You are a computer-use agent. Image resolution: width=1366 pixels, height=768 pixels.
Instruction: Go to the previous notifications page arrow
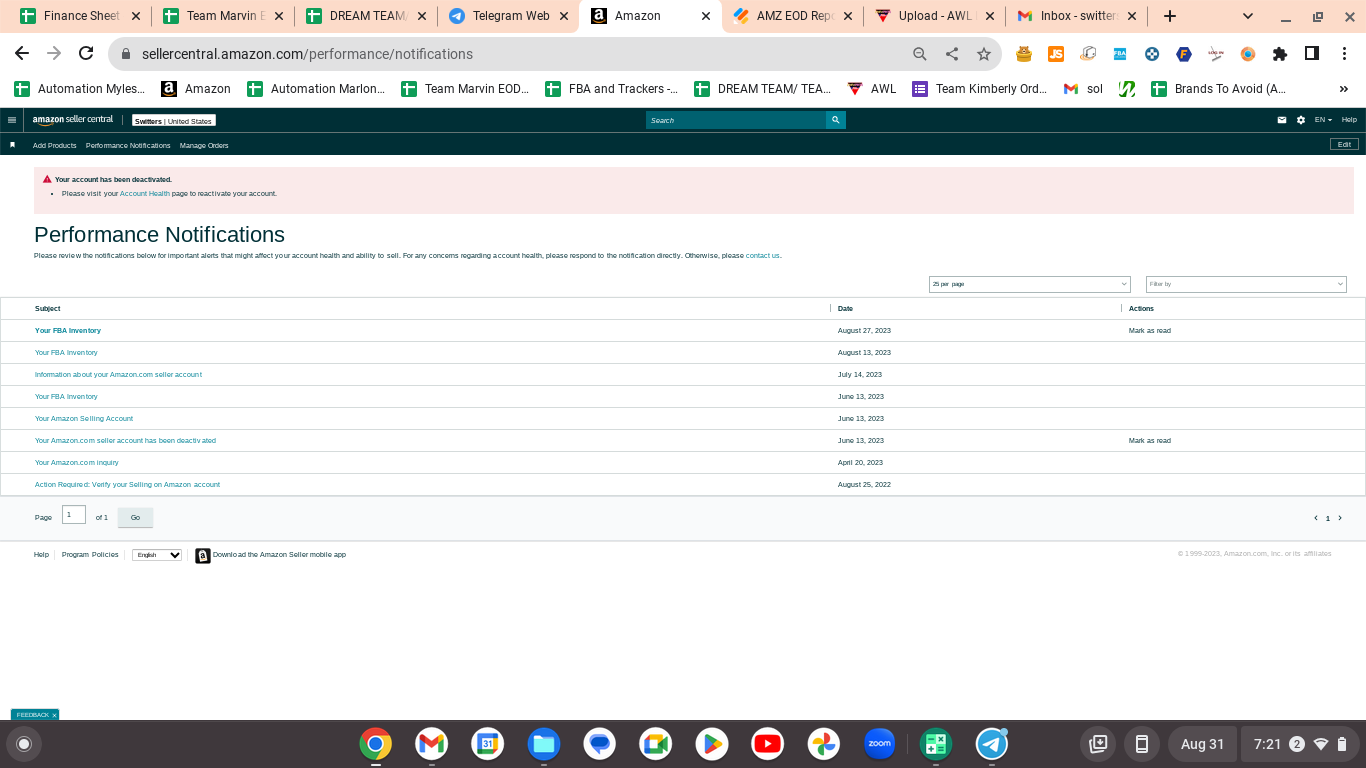(1316, 518)
